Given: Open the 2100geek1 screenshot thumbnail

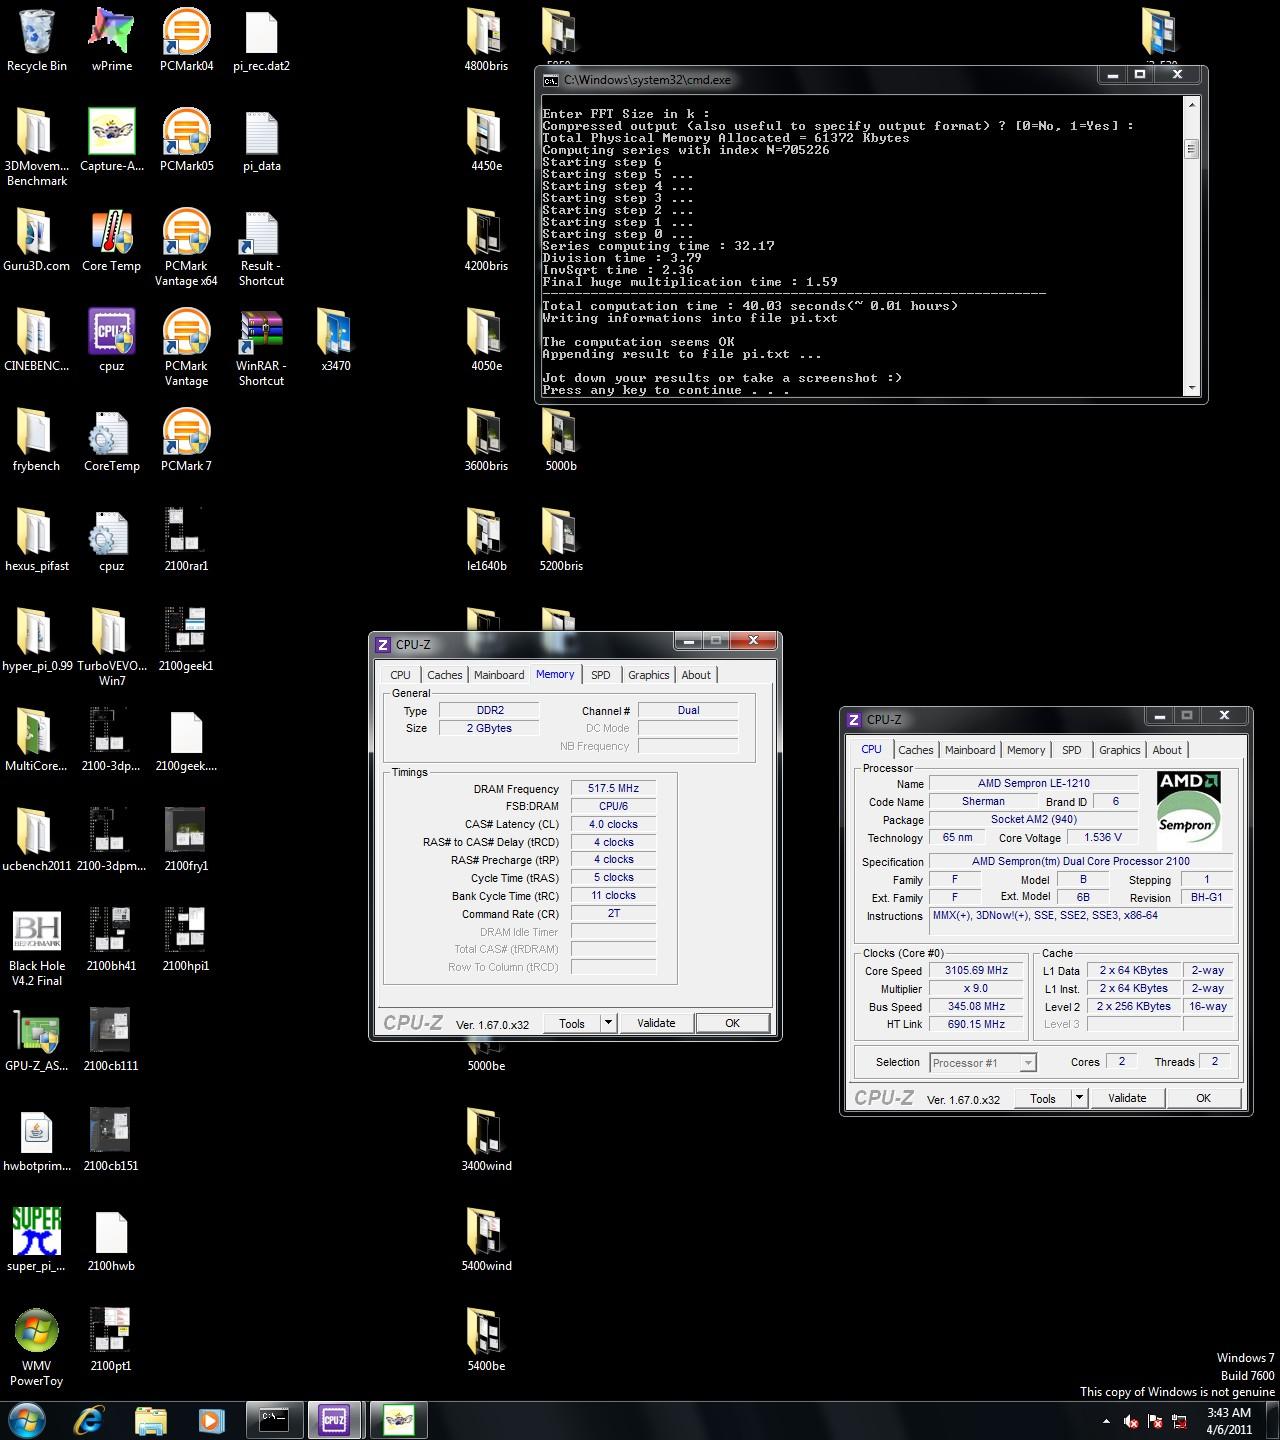Looking at the screenshot, I should (186, 640).
